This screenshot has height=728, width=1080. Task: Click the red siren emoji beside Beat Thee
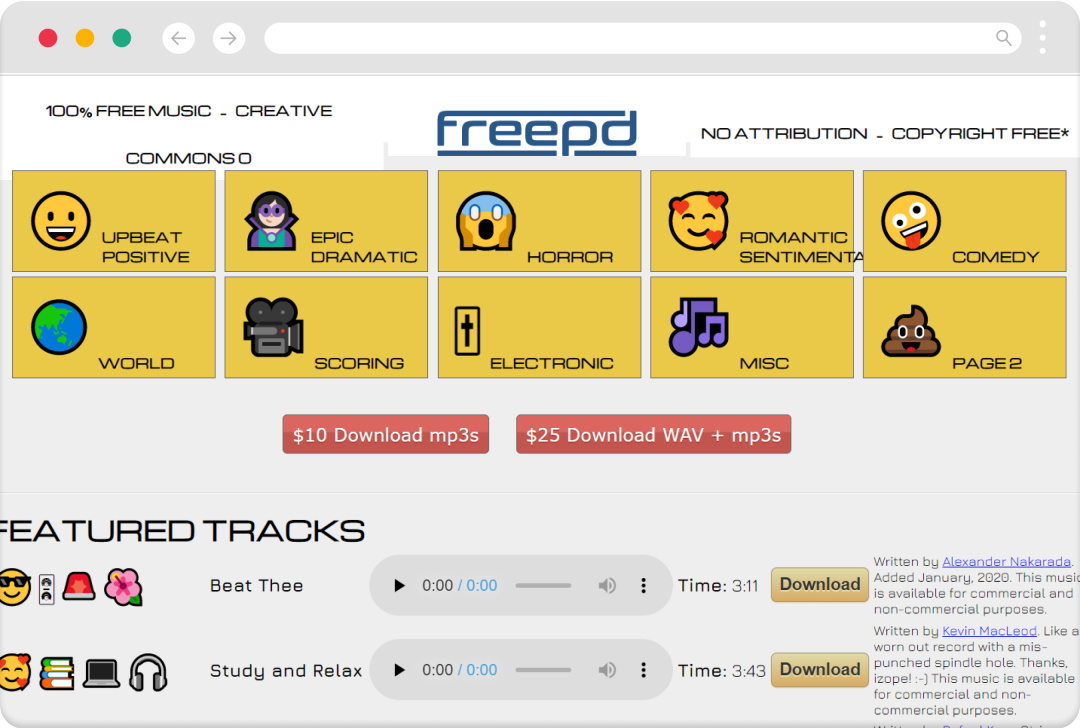[x=79, y=586]
